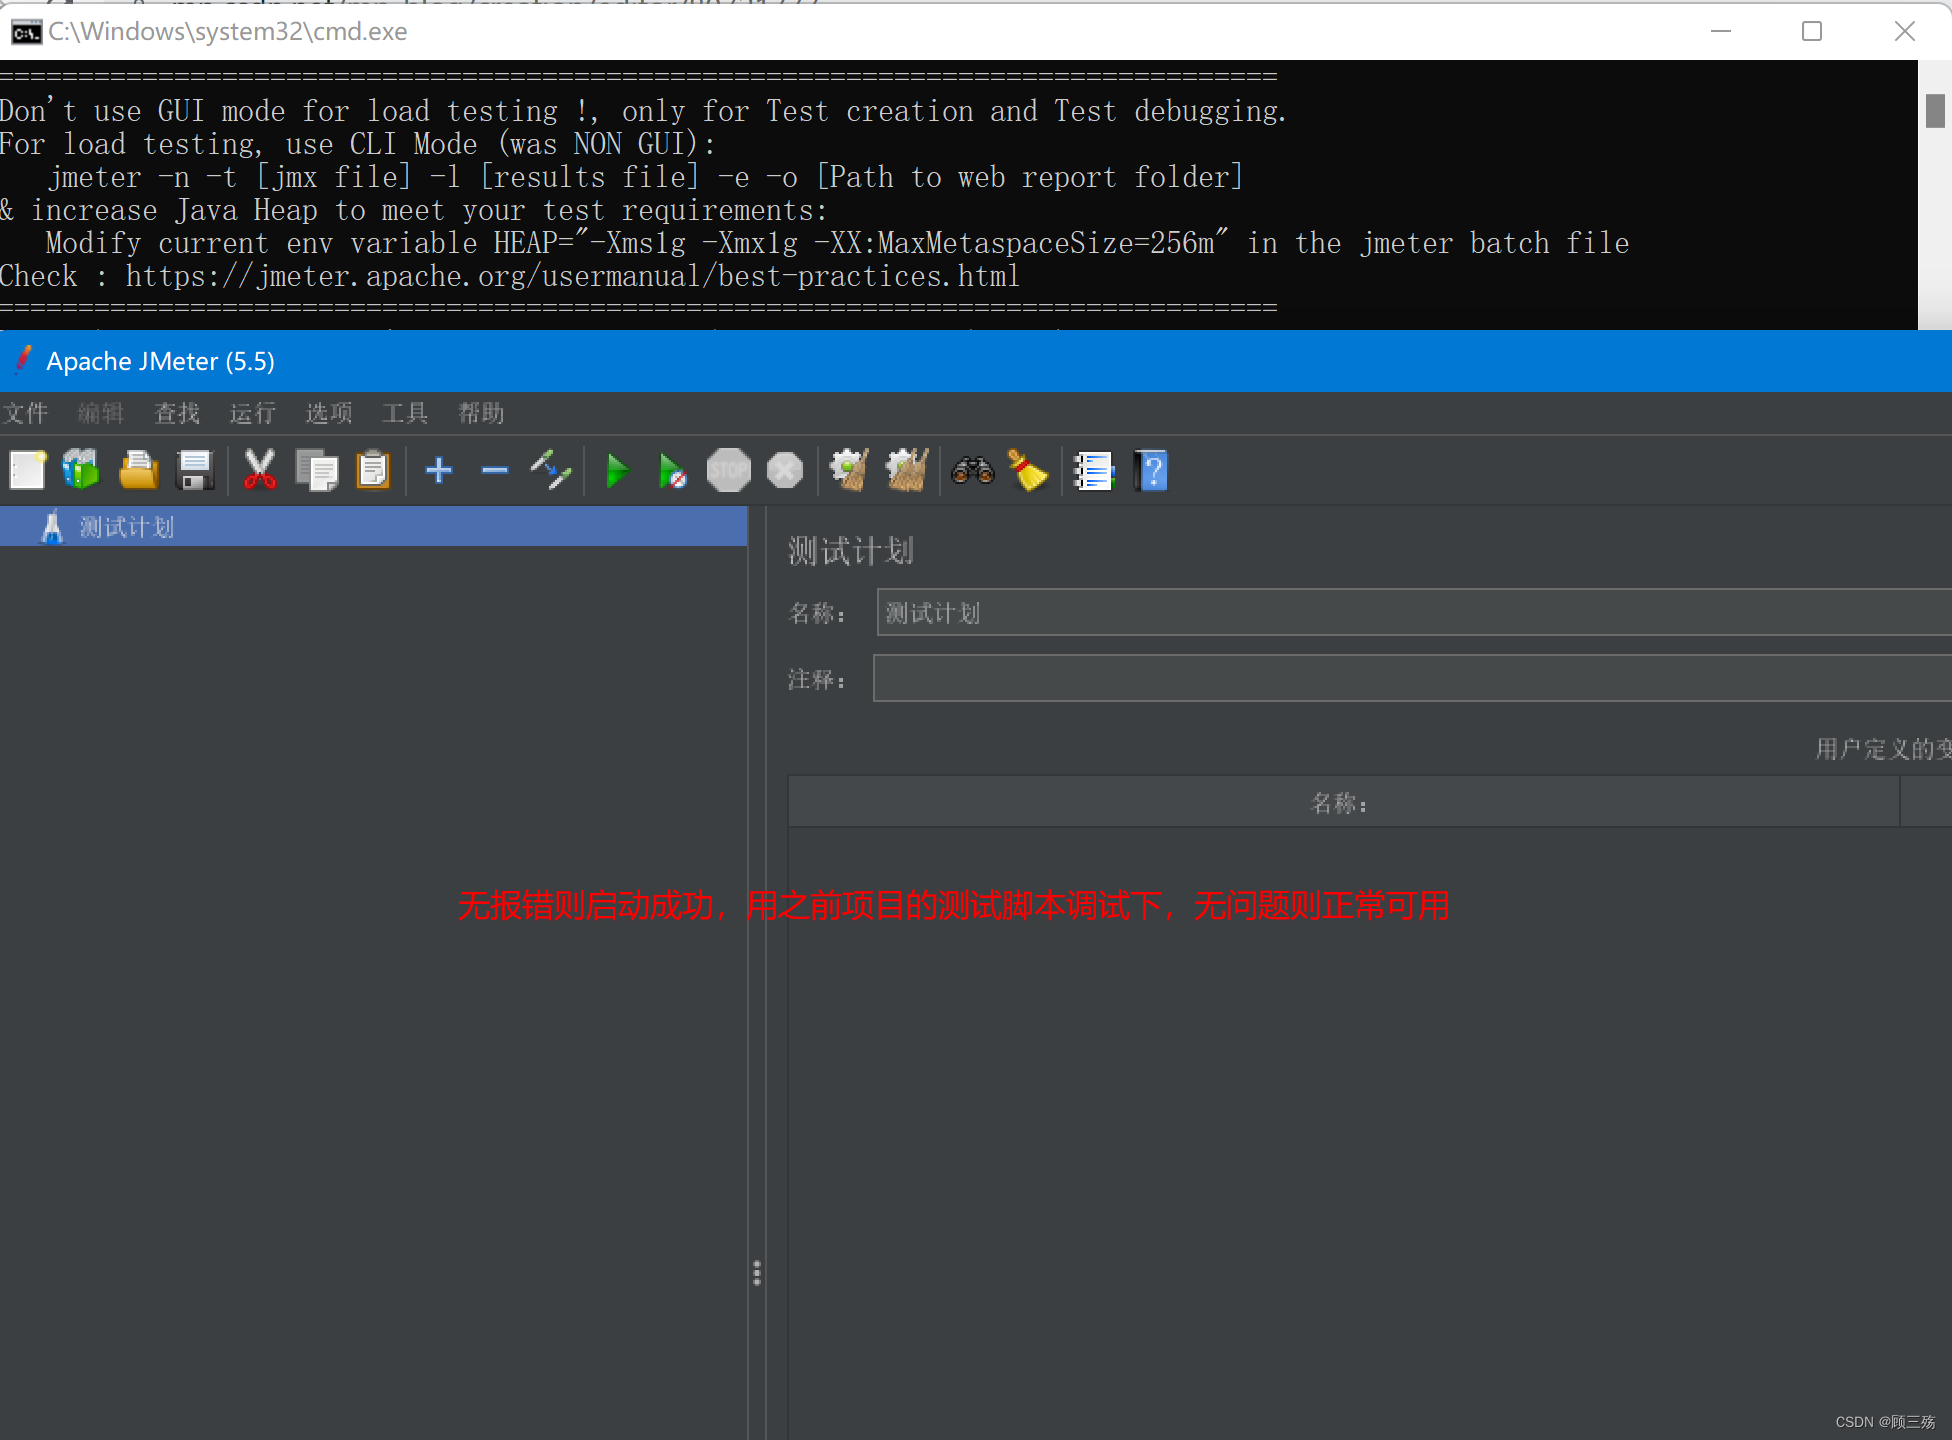Start the test with green play icon

pos(617,470)
